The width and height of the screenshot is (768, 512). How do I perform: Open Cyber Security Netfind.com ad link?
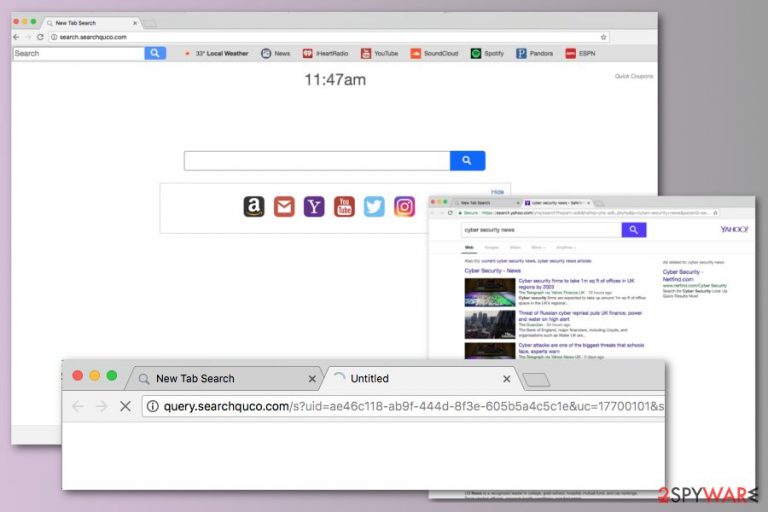tap(682, 275)
